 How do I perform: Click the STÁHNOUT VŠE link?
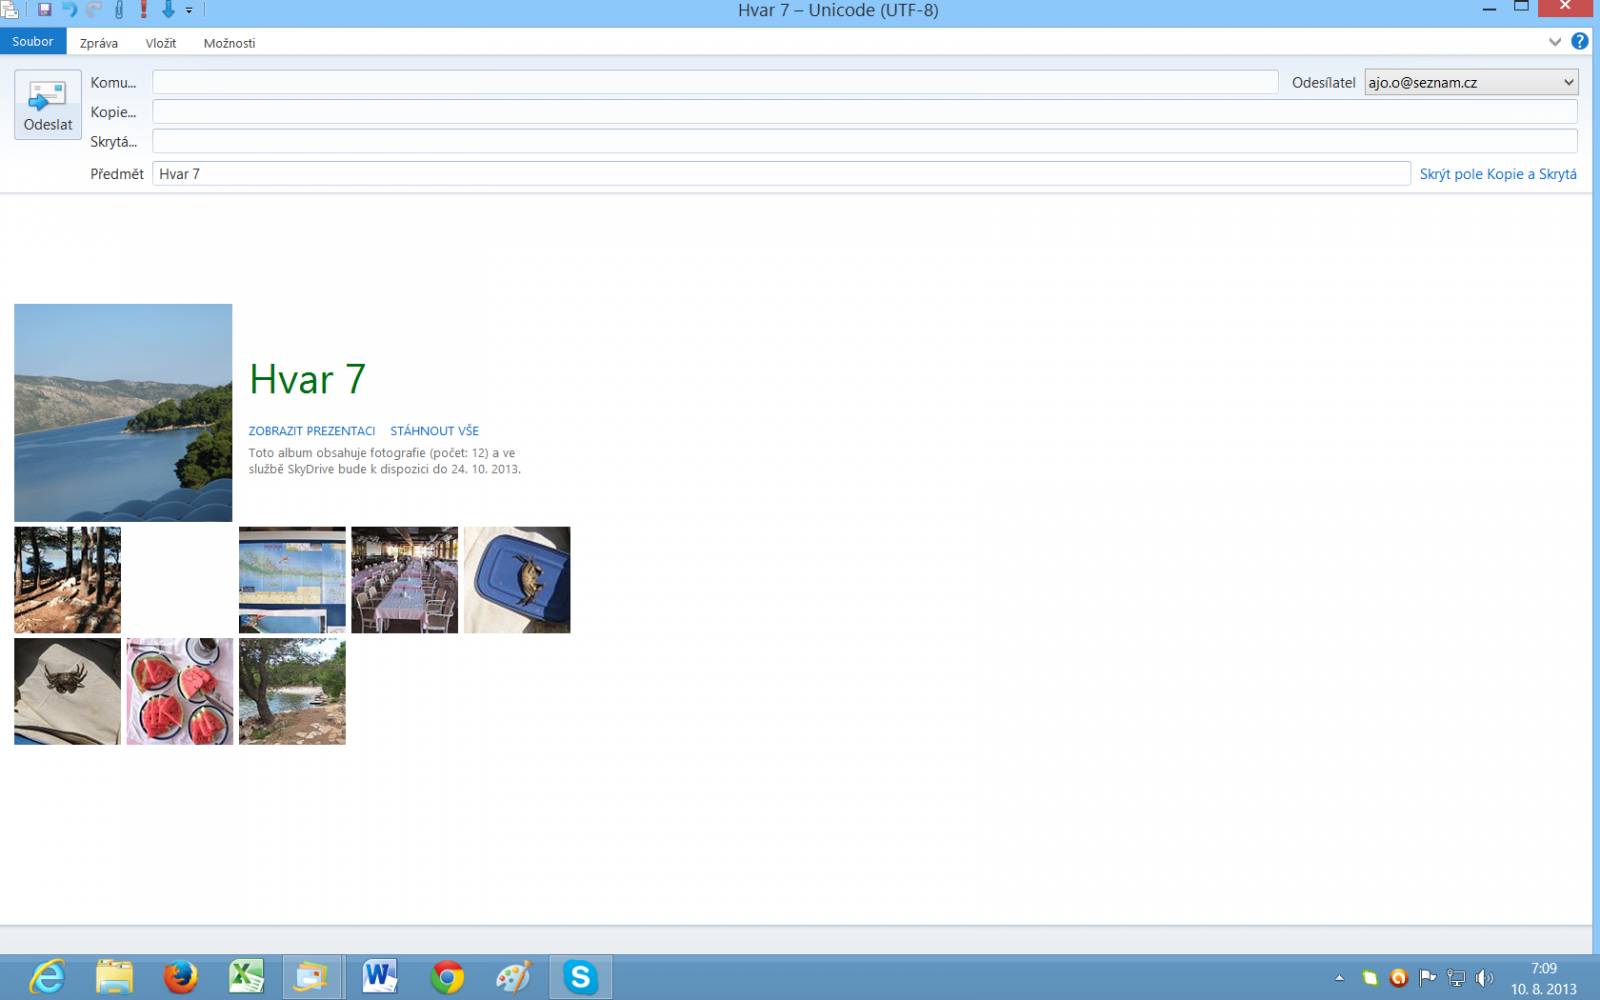(x=434, y=431)
